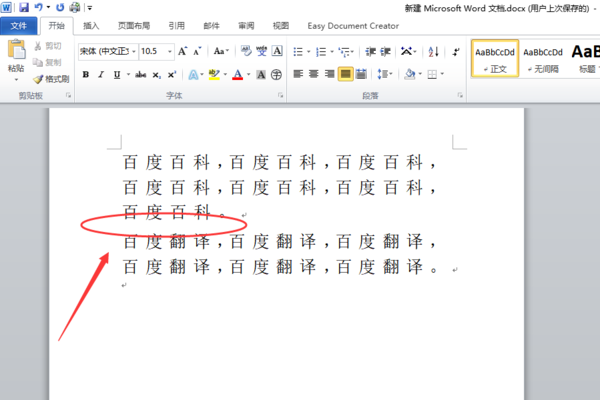Viewport: 600px width, 400px height.
Task: Apply bulleted list formatting
Action: pyautogui.click(x=298, y=52)
